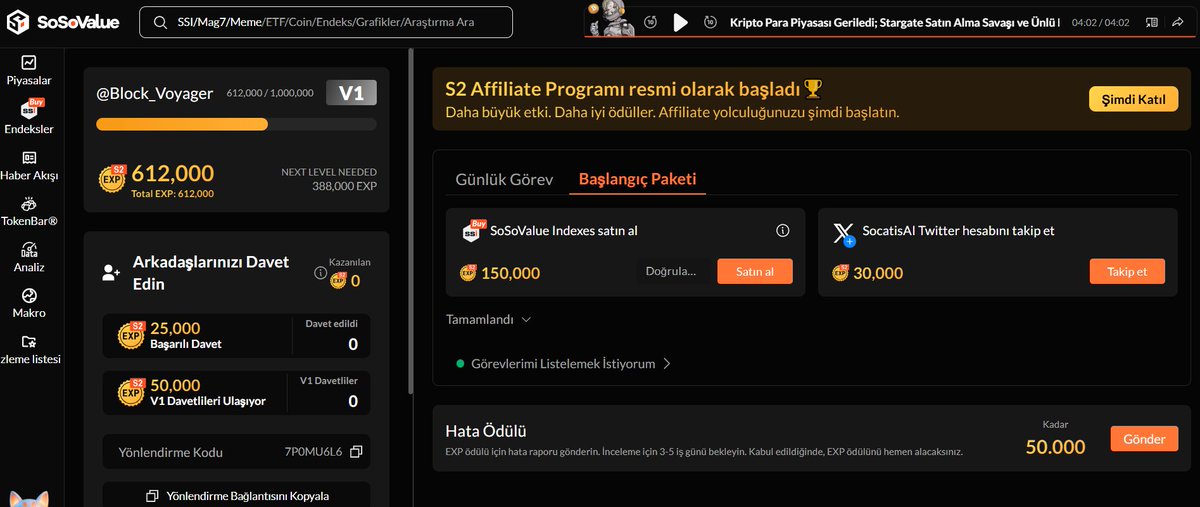Click the invite friends person icon
This screenshot has height=507, width=1200.
point(111,272)
